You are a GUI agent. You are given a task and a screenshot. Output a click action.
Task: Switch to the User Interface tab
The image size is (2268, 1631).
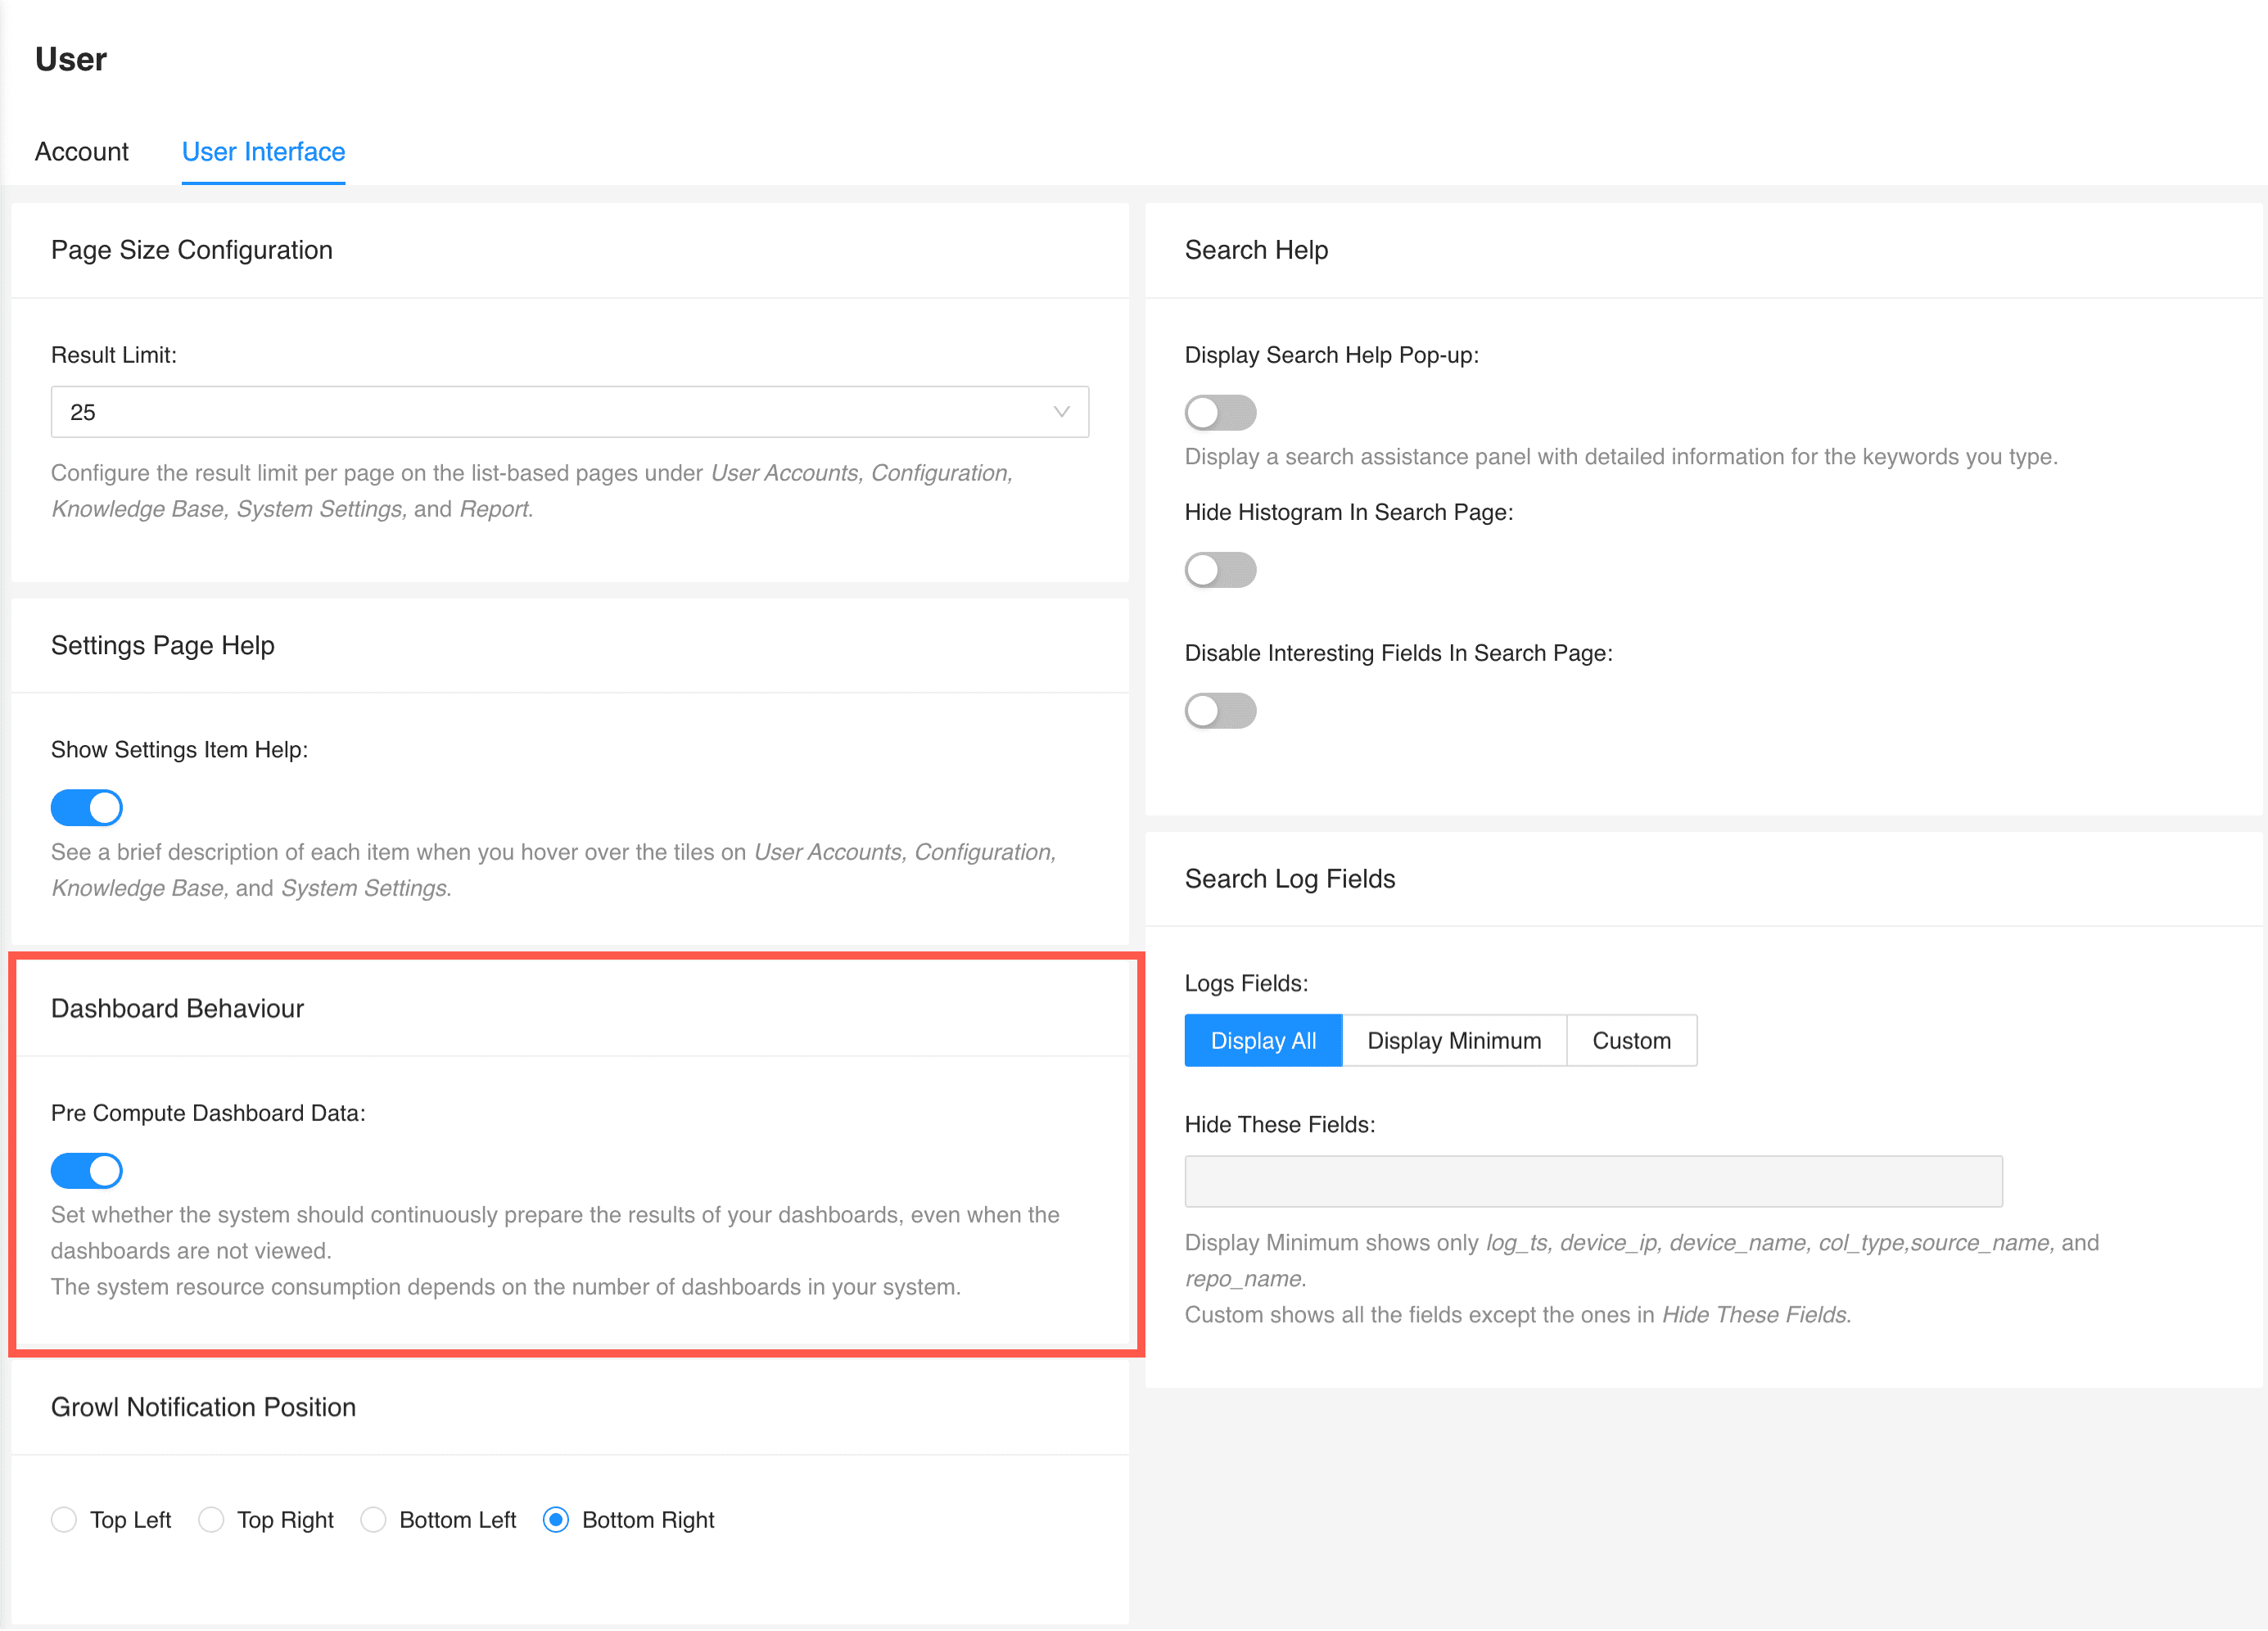click(263, 152)
